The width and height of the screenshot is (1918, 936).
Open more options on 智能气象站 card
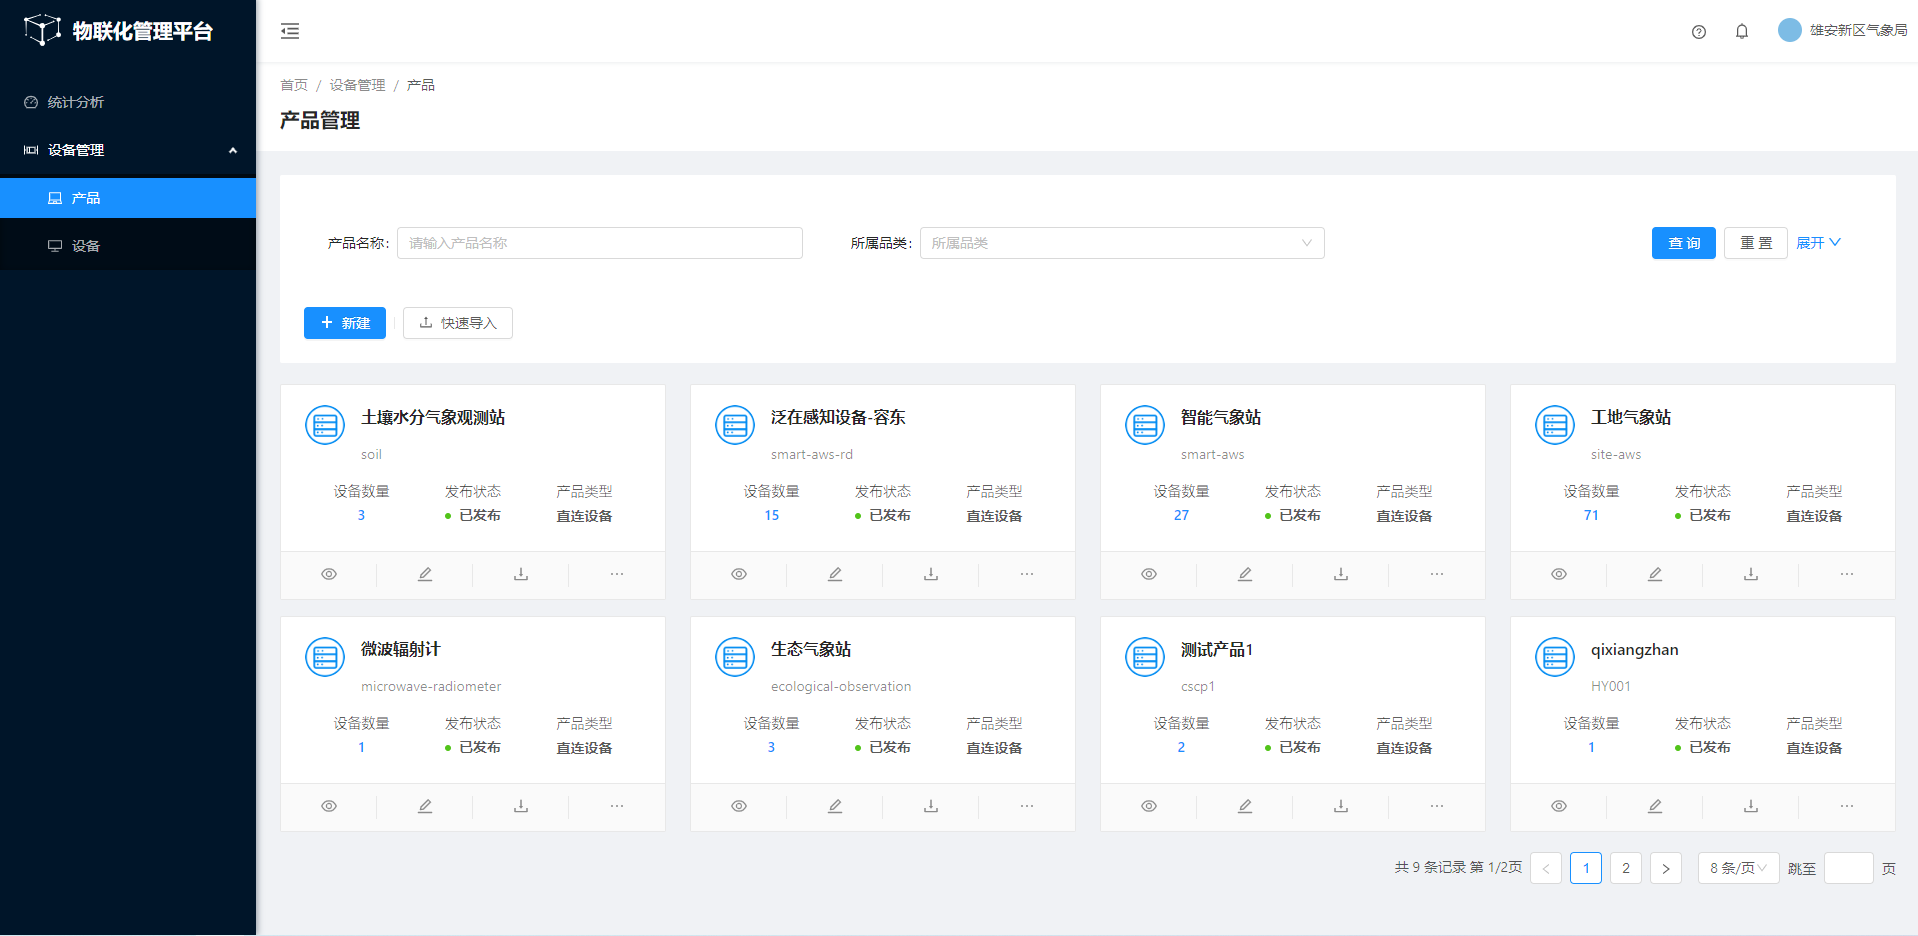(1436, 574)
